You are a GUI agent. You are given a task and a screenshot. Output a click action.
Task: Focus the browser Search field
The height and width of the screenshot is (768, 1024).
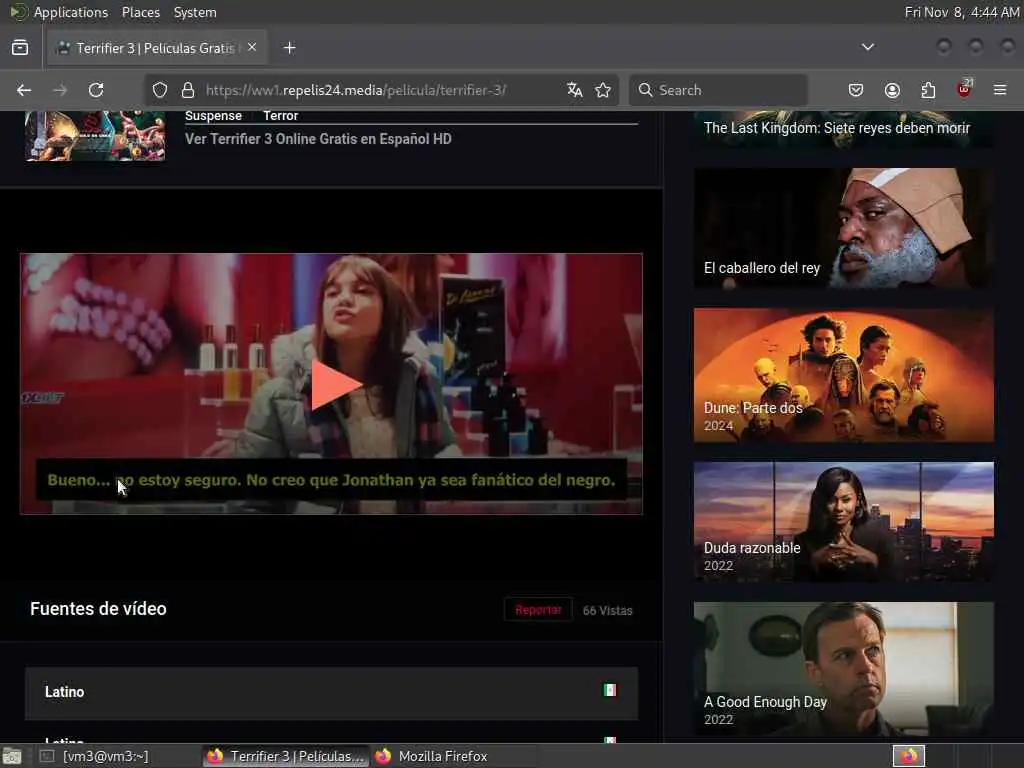718,90
